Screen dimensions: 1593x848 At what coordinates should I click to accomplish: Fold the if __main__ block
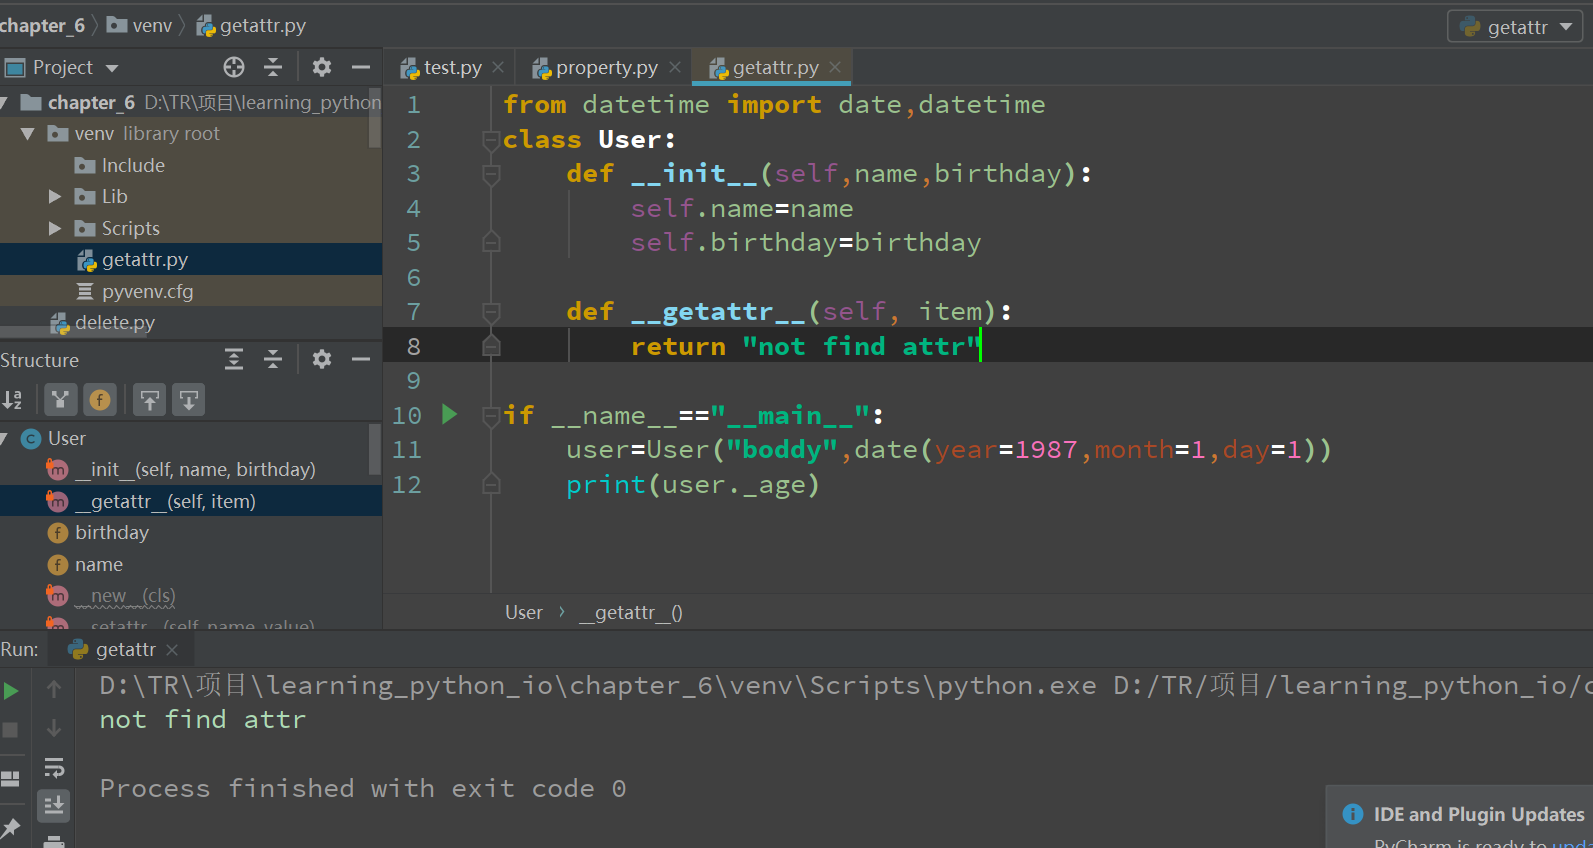491,416
